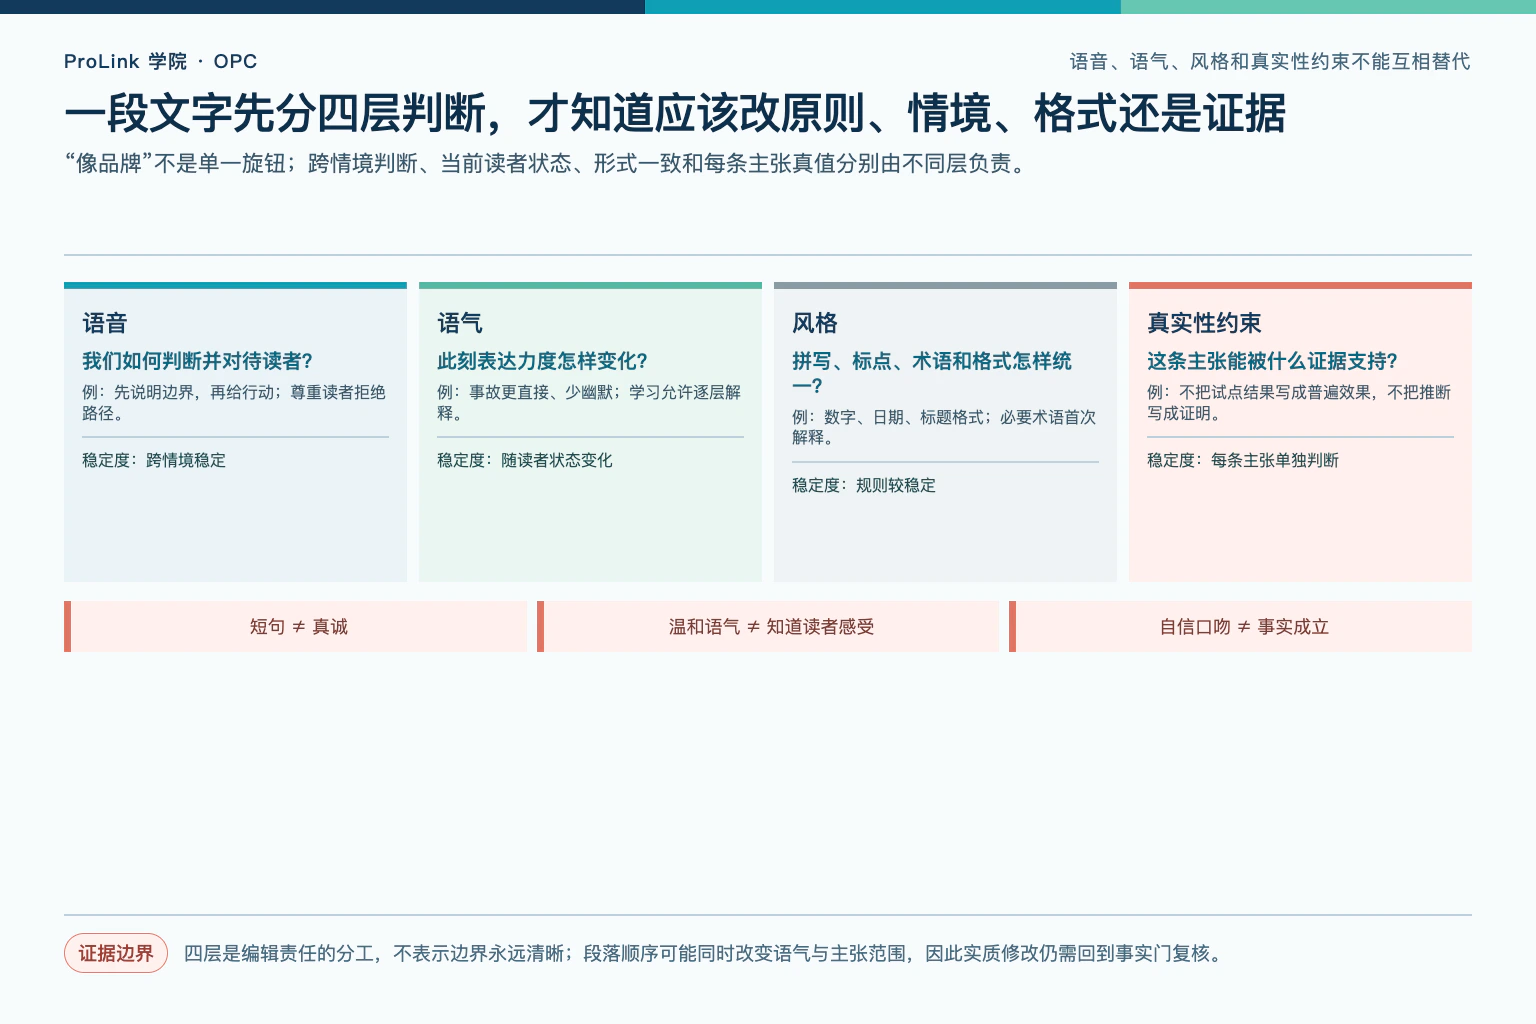This screenshot has width=1536, height=1024.
Task: Click the top-right subtitle 语音、语气、风格和真实性约束不能互相替代
Action: [1270, 61]
